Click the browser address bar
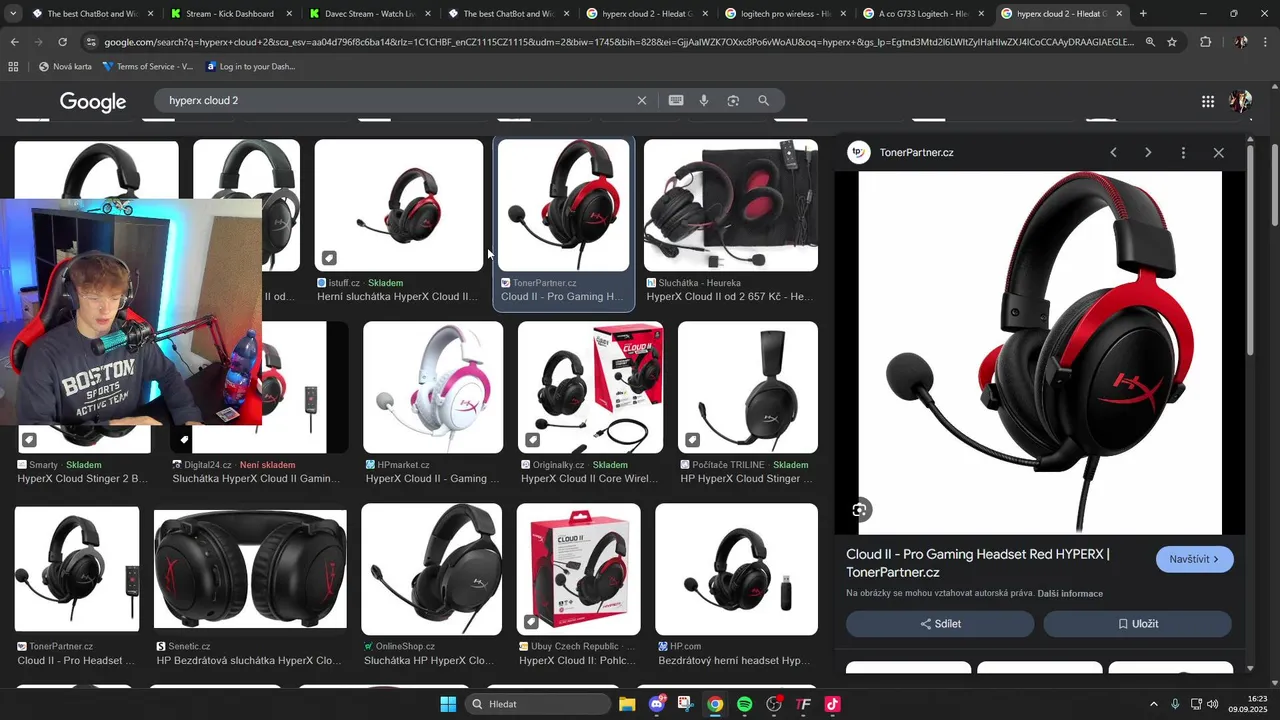1280x720 pixels. pos(620,42)
